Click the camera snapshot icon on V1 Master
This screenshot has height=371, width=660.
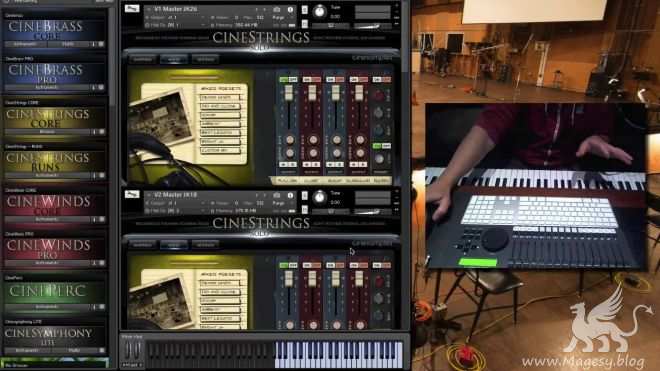point(277,9)
